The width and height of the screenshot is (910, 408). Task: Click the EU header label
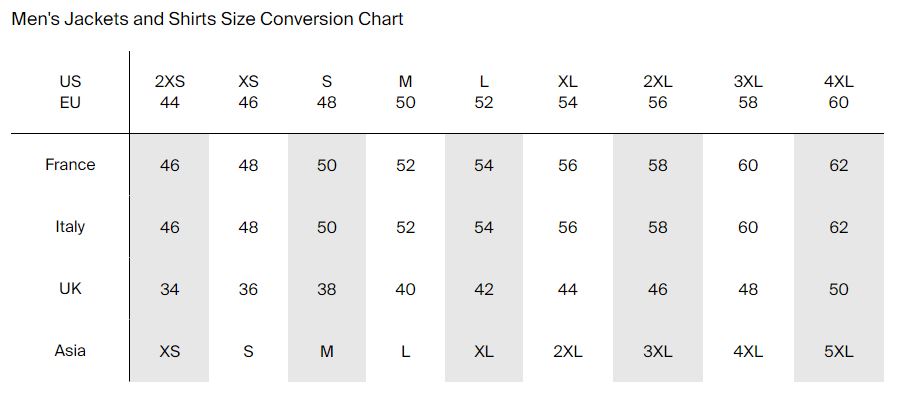[x=70, y=103]
